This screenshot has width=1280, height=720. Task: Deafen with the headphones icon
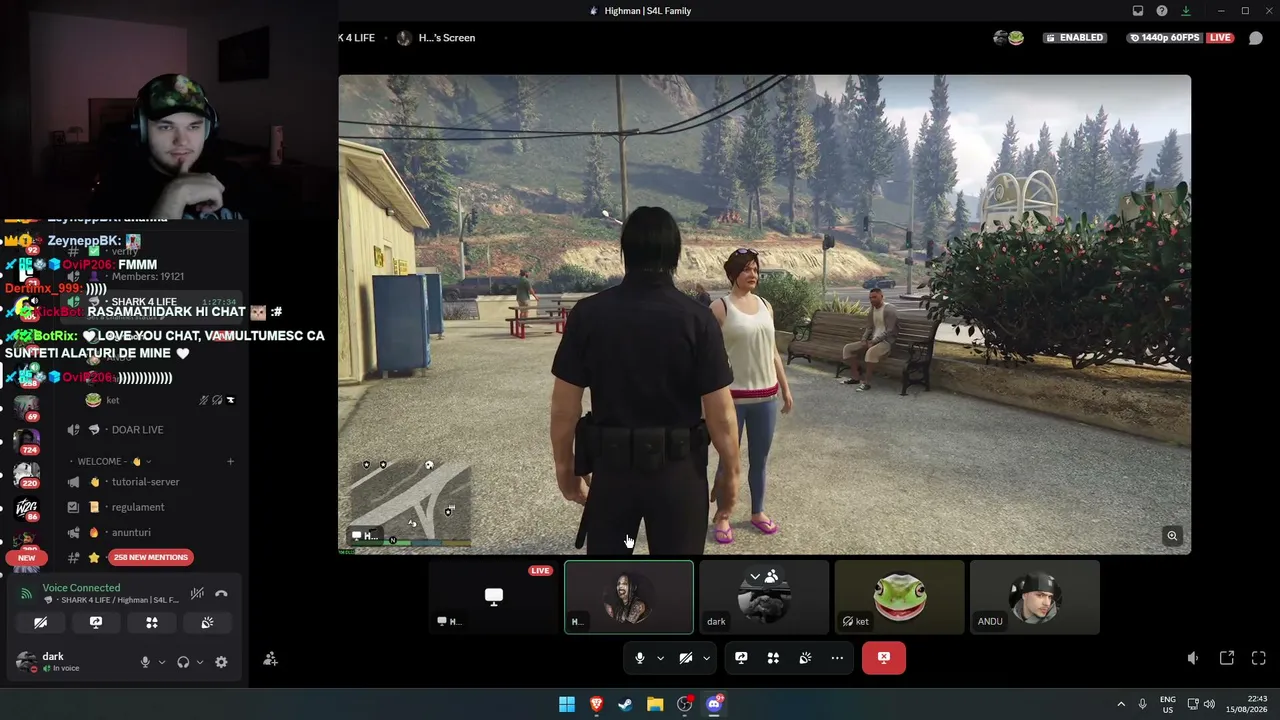[183, 662]
